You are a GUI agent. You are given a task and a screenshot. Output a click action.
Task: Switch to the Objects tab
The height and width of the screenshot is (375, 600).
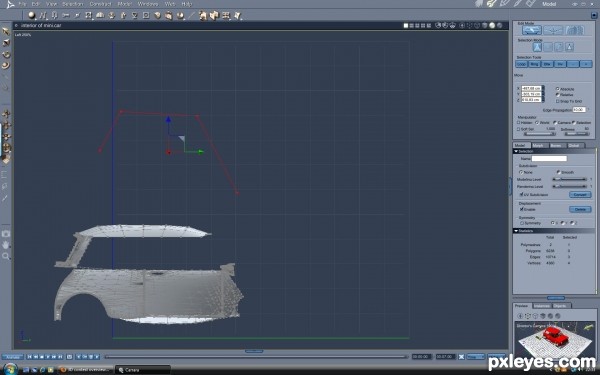pos(561,306)
